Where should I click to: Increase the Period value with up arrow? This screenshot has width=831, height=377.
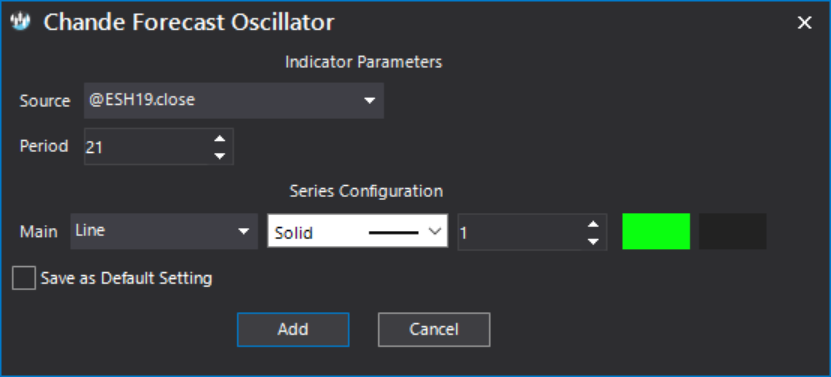pos(219,138)
